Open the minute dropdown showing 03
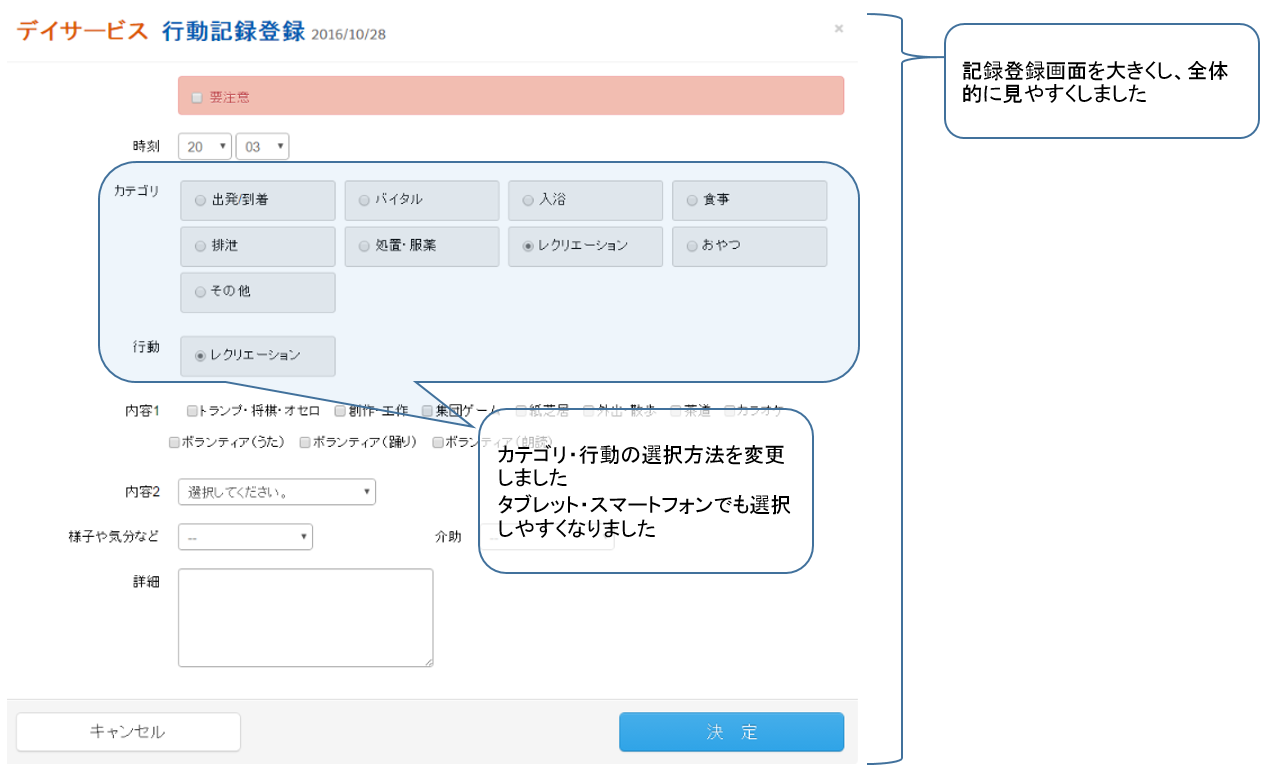The width and height of the screenshot is (1271, 780). (262, 147)
